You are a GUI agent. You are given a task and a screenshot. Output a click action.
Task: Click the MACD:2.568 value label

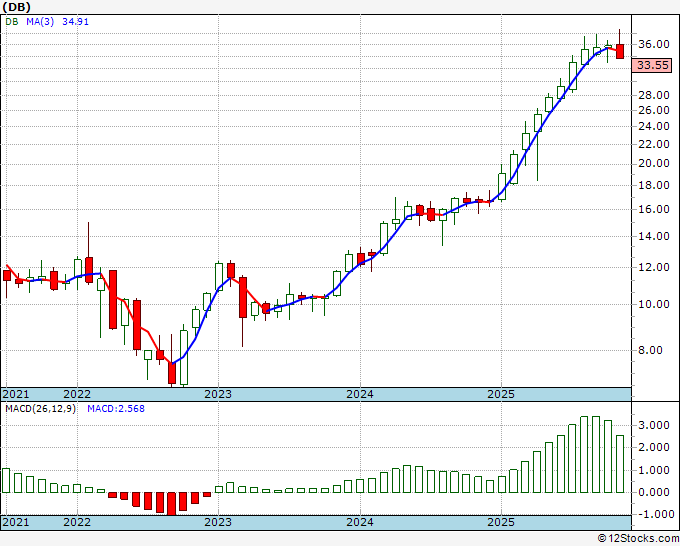pyautogui.click(x=116, y=409)
